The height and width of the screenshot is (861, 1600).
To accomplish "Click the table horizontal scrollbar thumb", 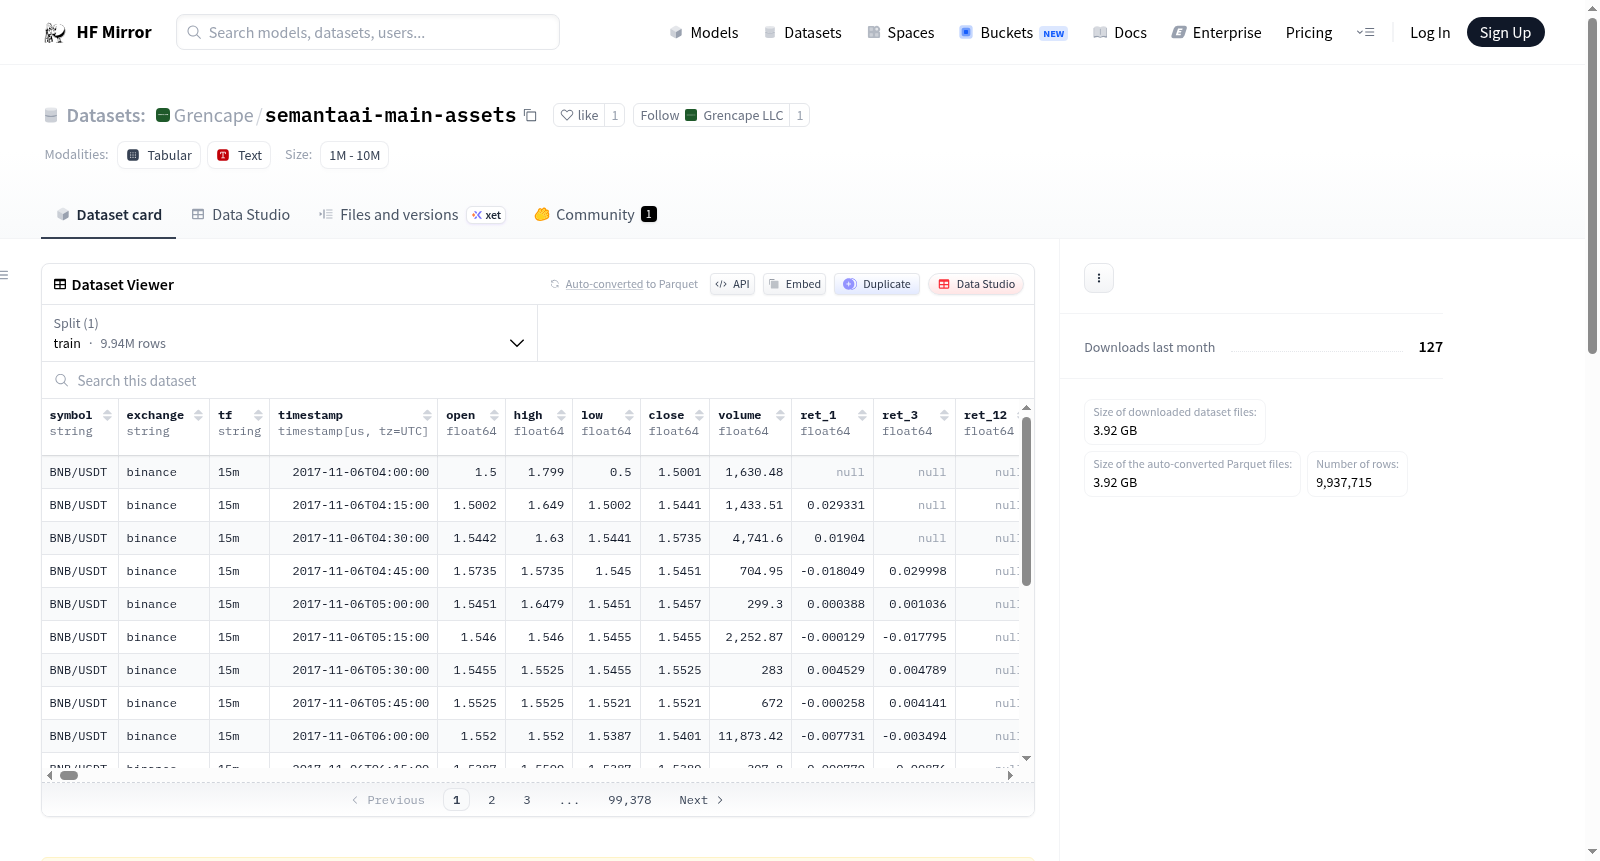I will (x=69, y=775).
